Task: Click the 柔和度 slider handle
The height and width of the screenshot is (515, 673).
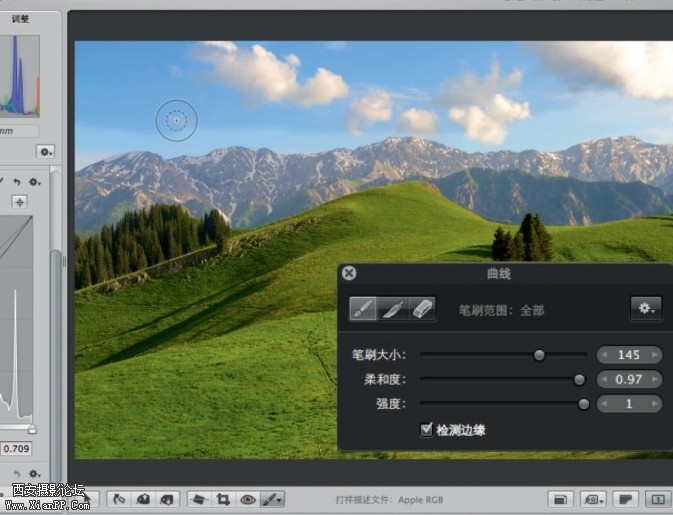Action: [x=578, y=380]
